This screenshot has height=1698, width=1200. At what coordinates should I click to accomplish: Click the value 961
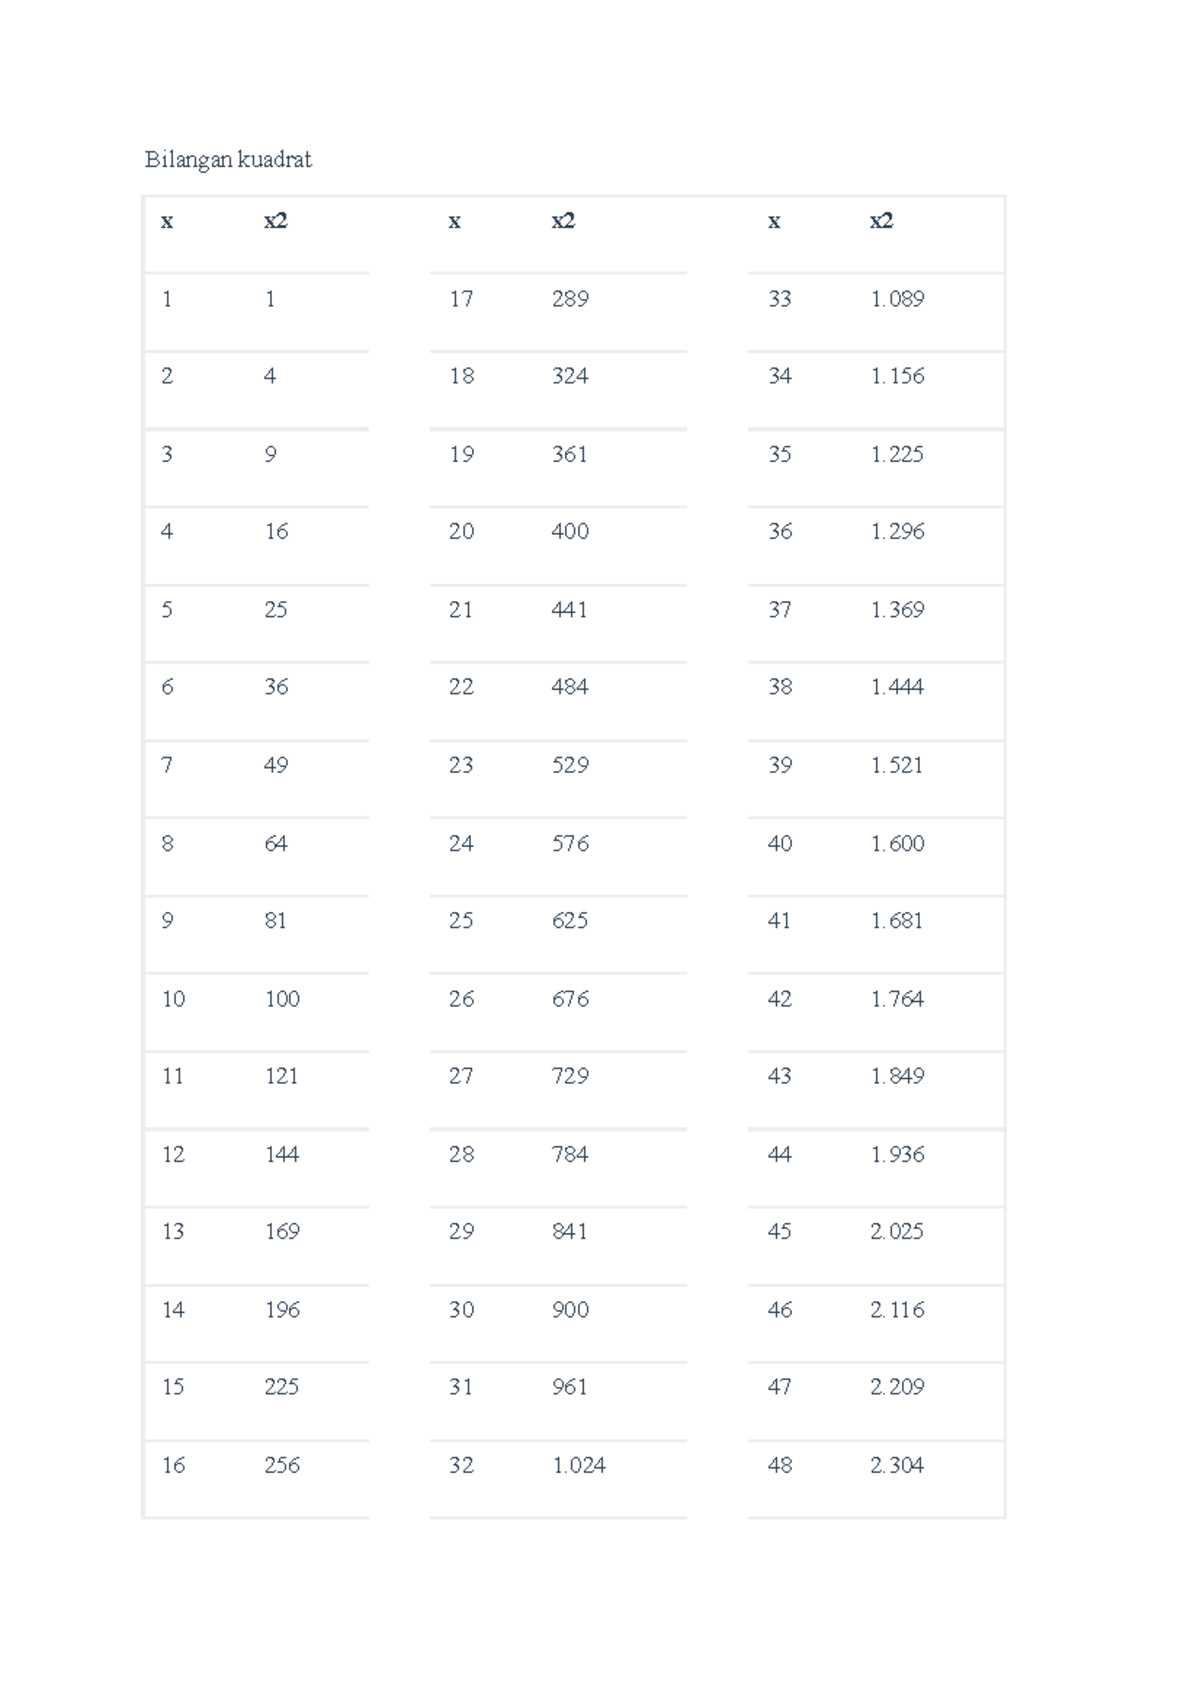570,1387
